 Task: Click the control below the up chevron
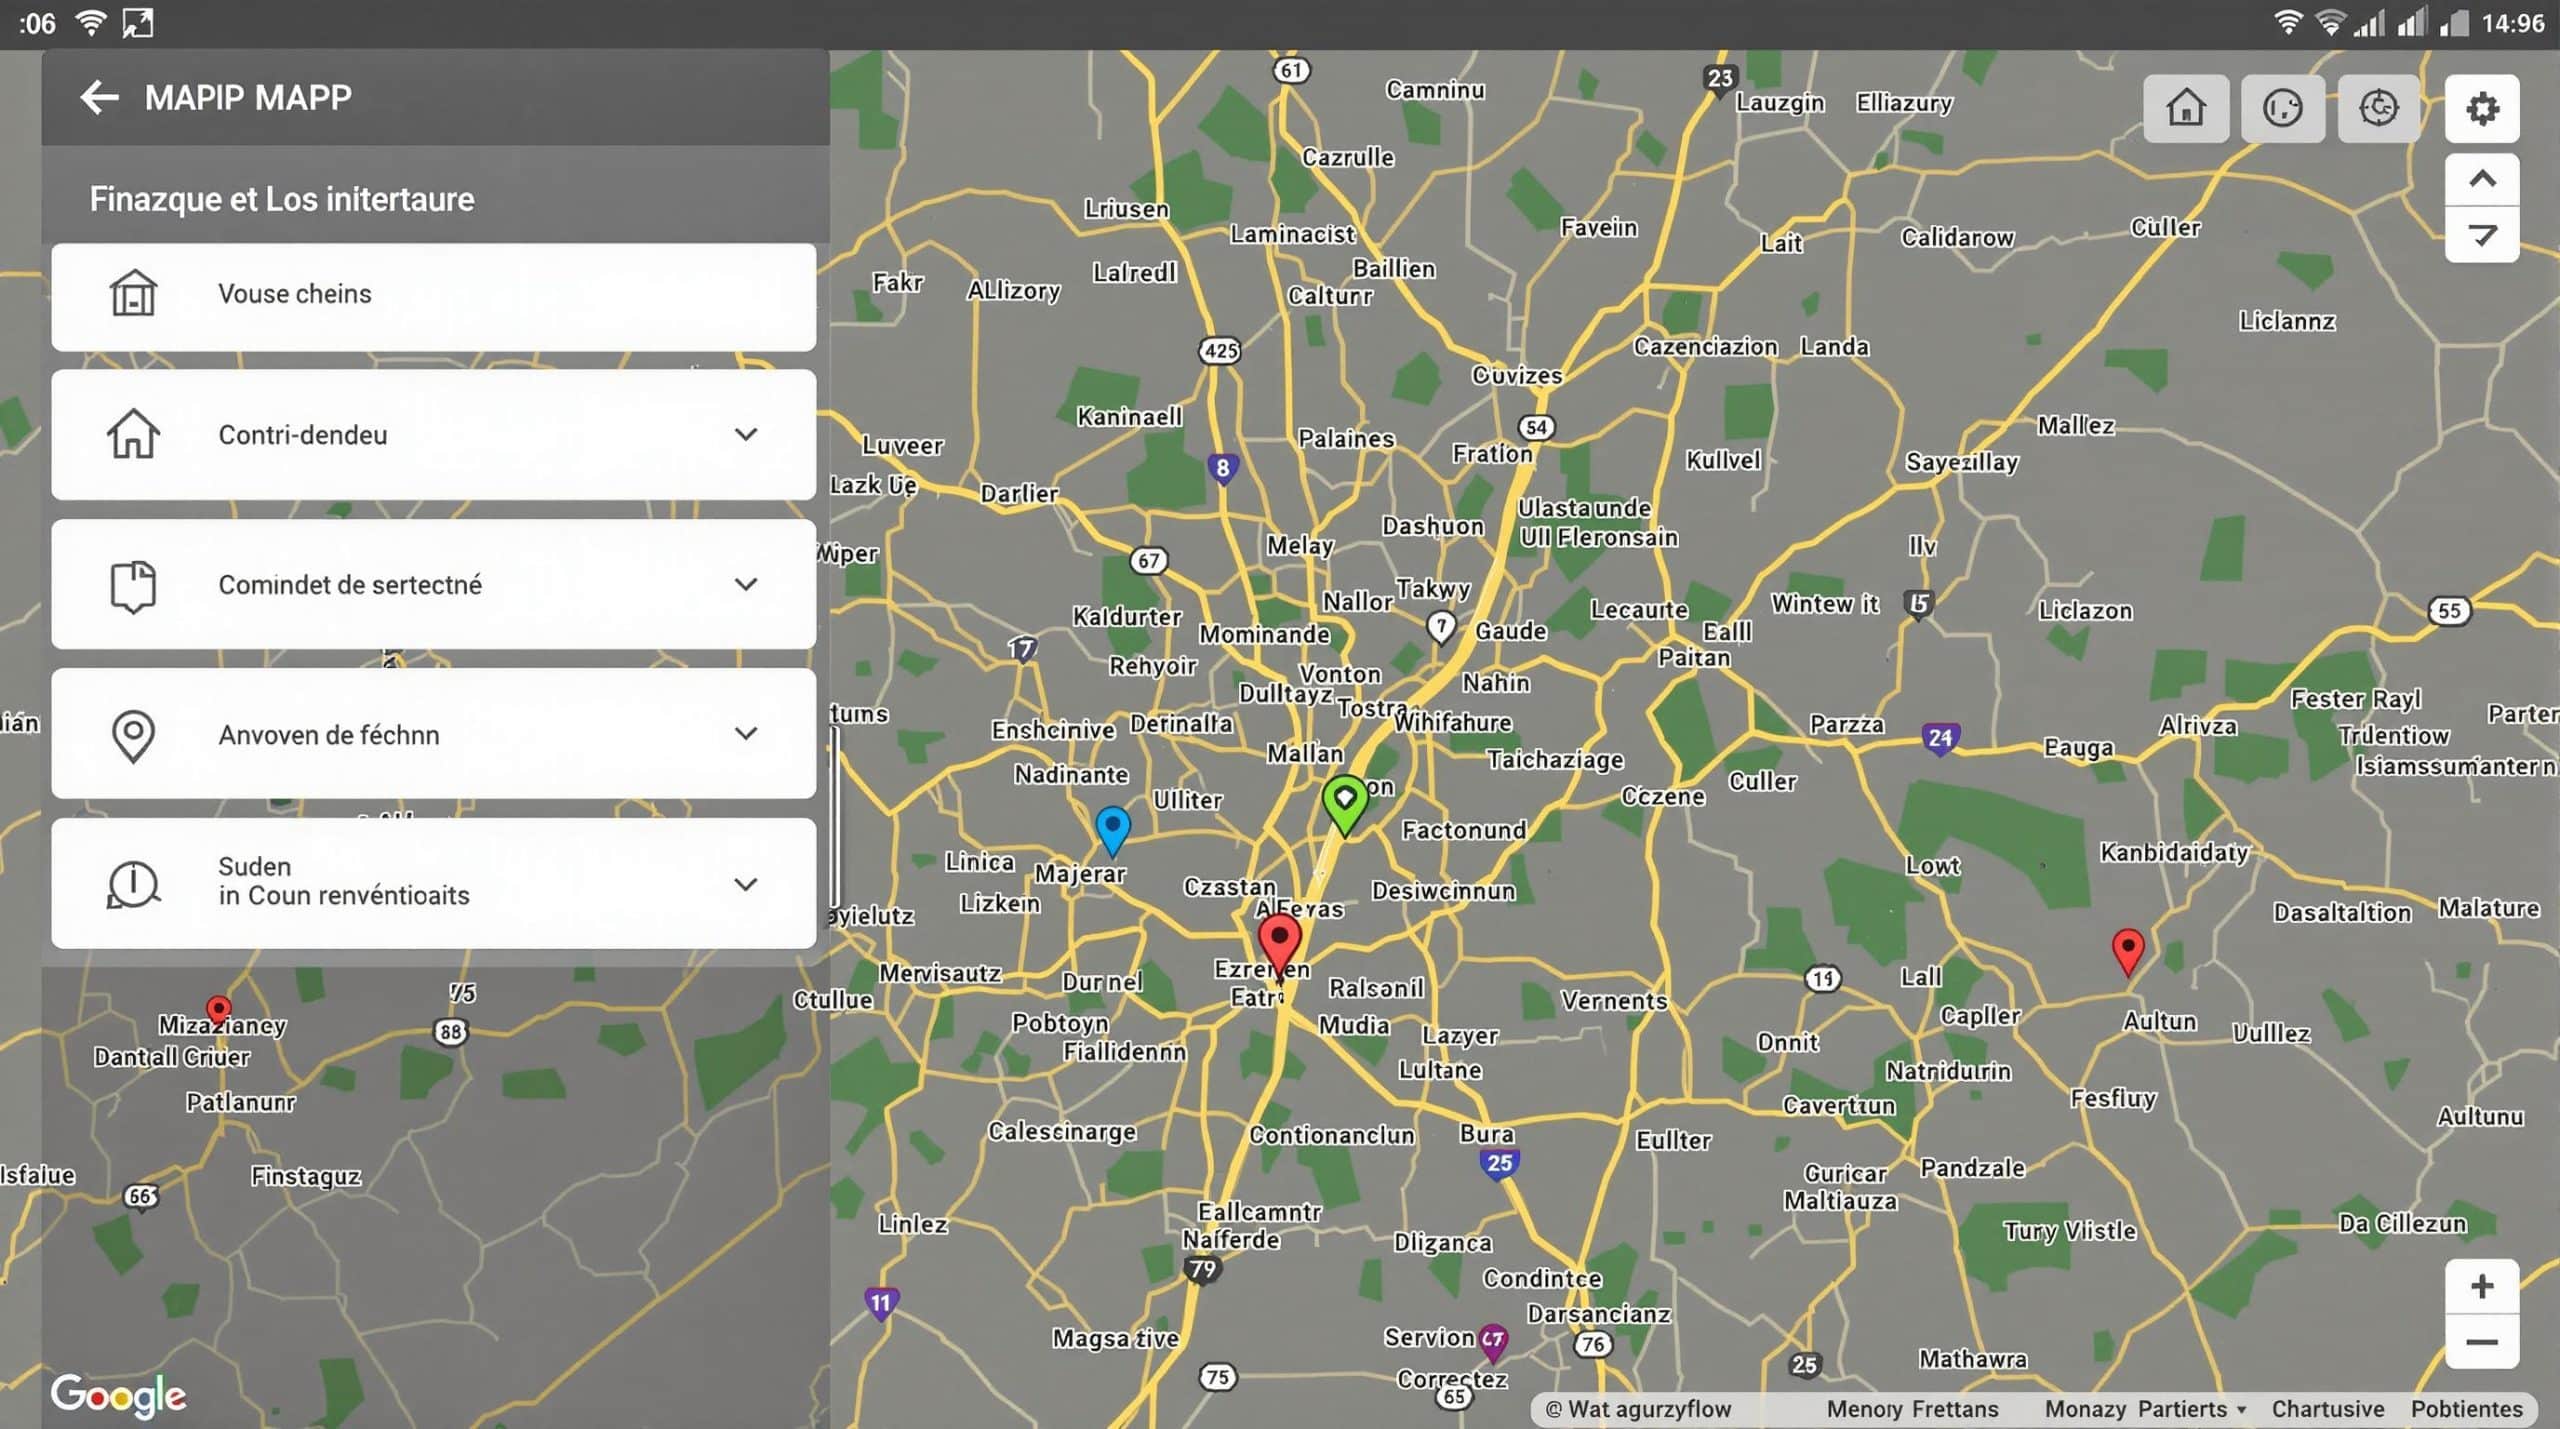point(2482,235)
